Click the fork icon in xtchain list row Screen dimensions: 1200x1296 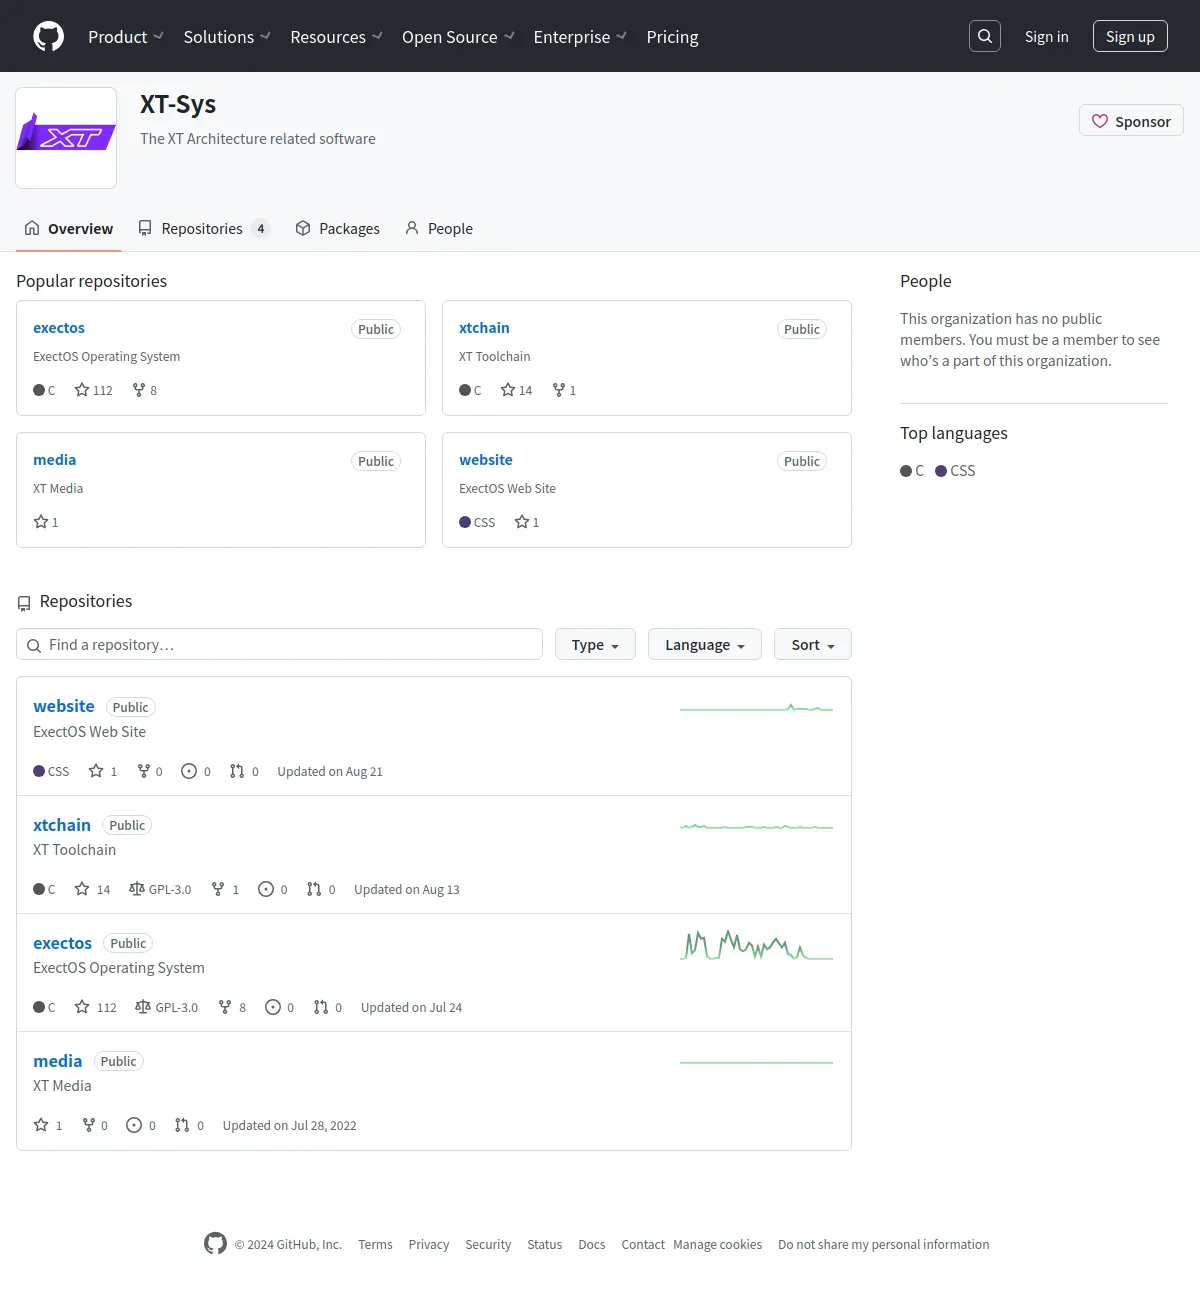(218, 889)
